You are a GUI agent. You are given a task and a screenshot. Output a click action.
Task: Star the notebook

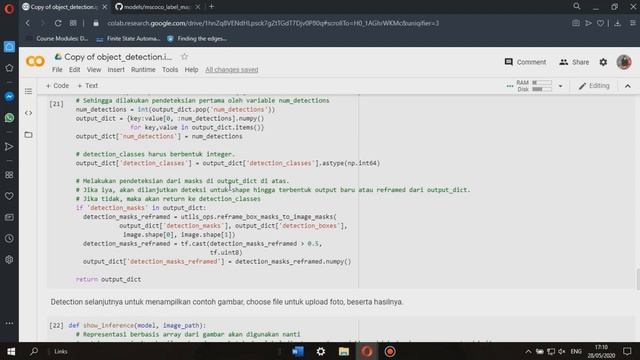pos(184,57)
